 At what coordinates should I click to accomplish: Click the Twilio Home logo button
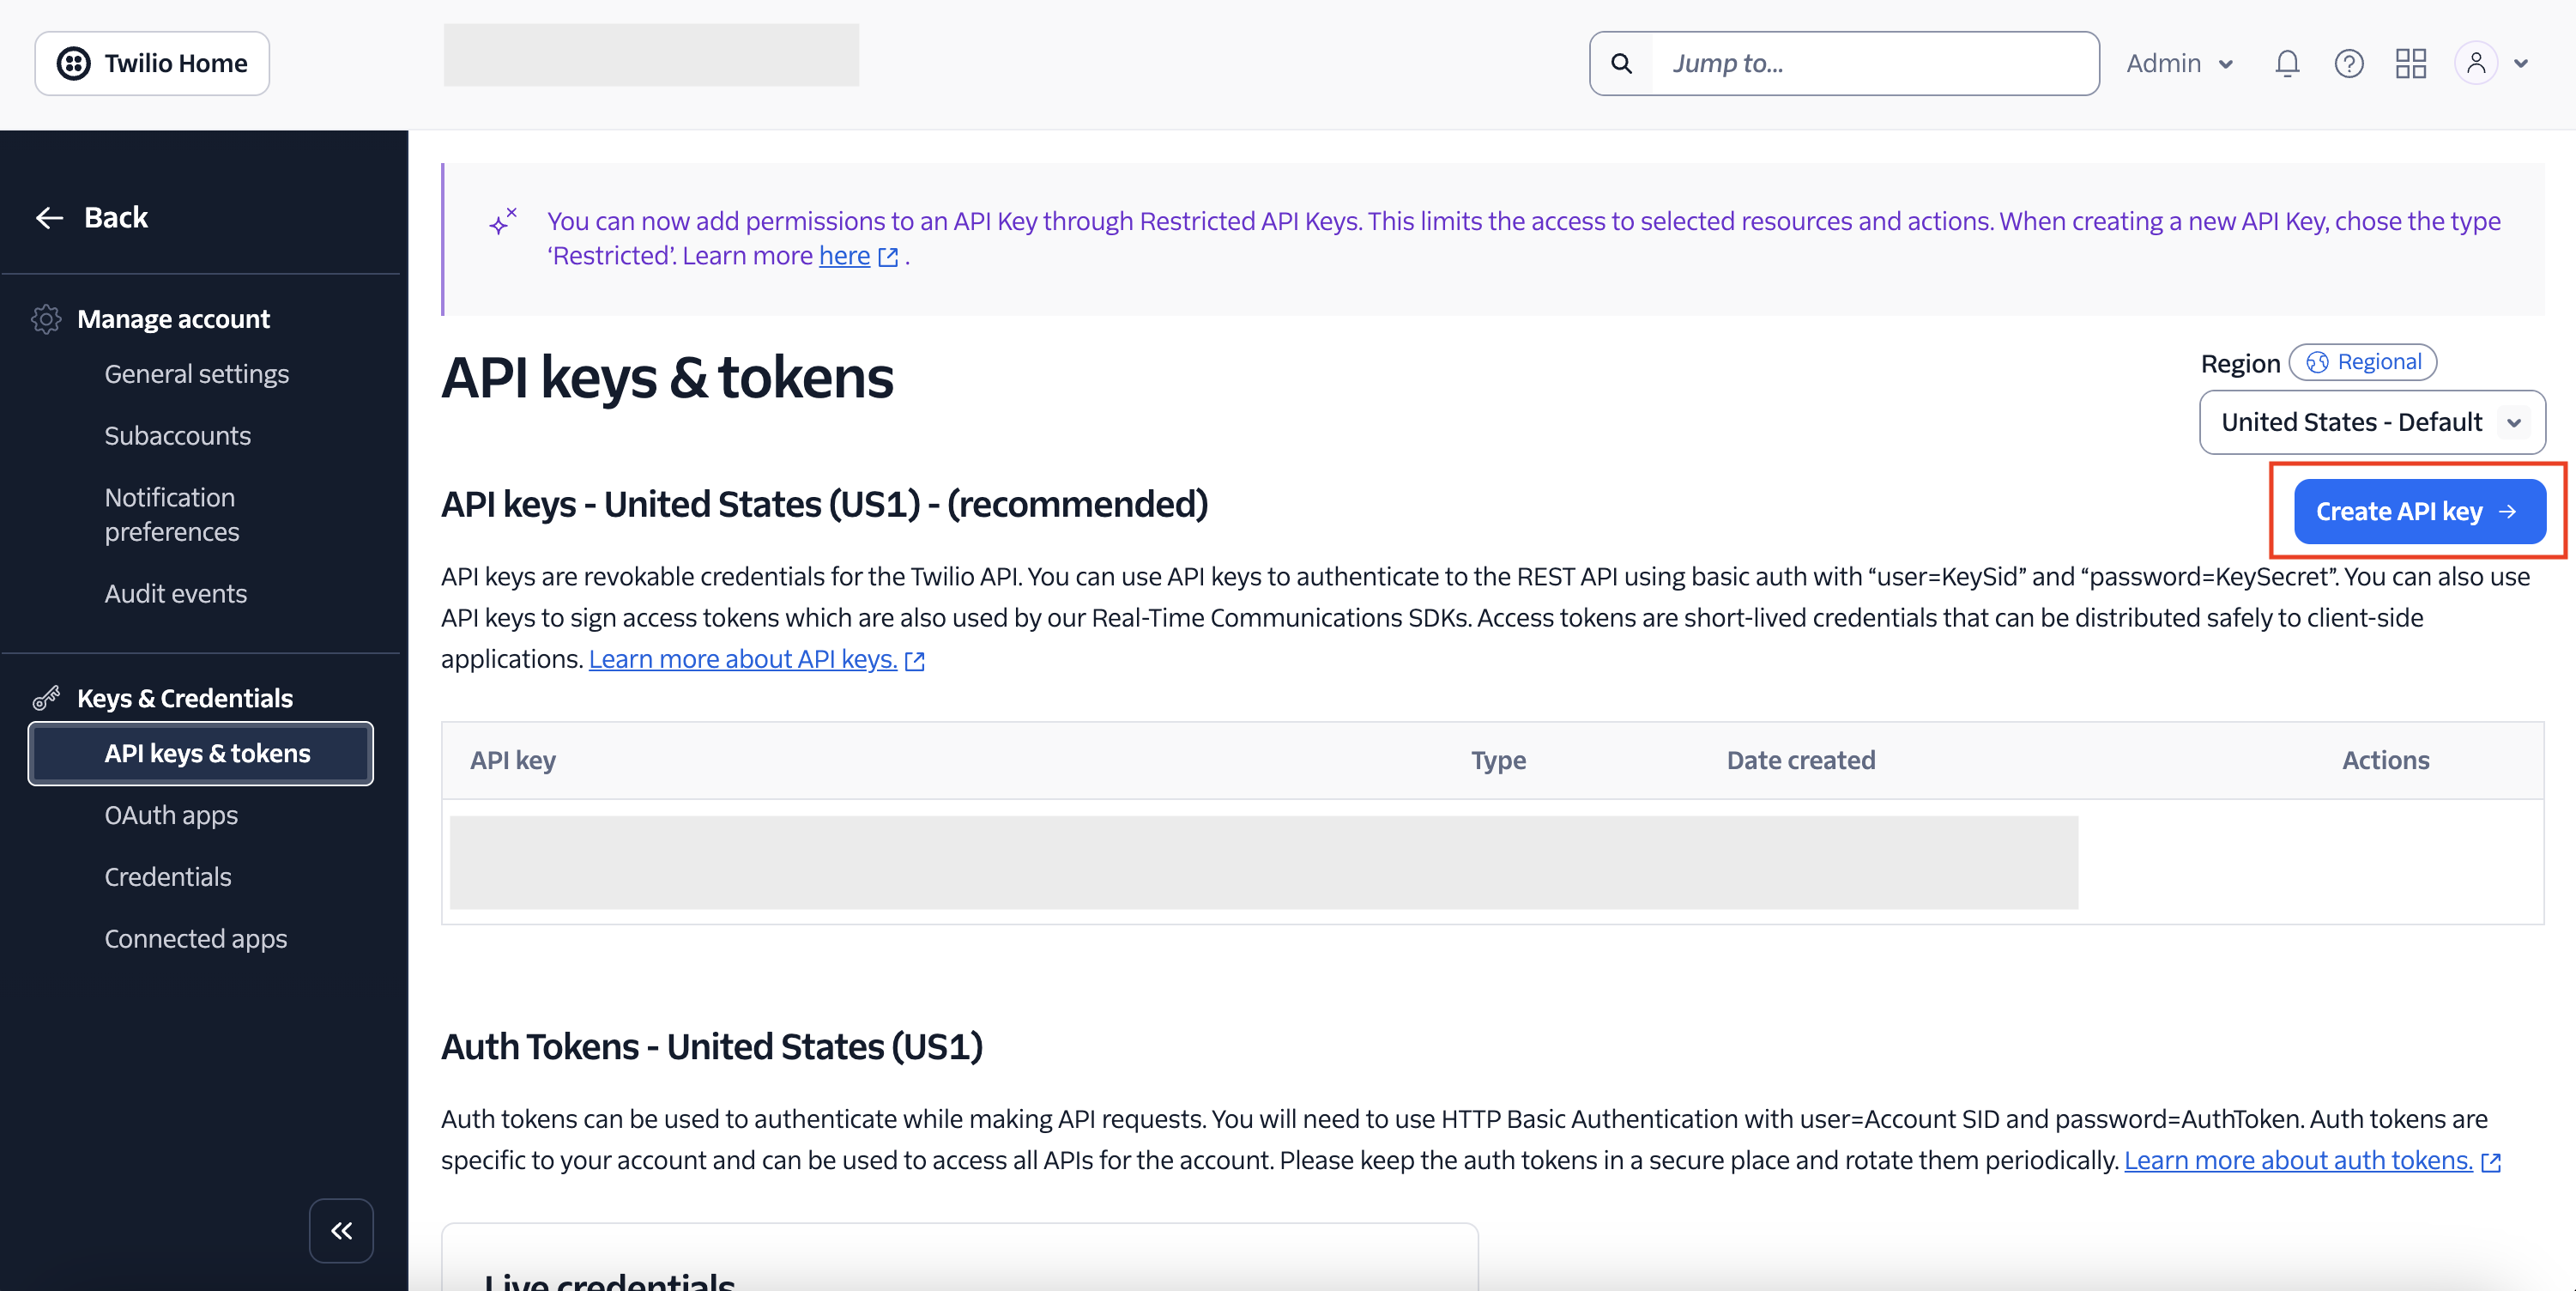[x=152, y=64]
